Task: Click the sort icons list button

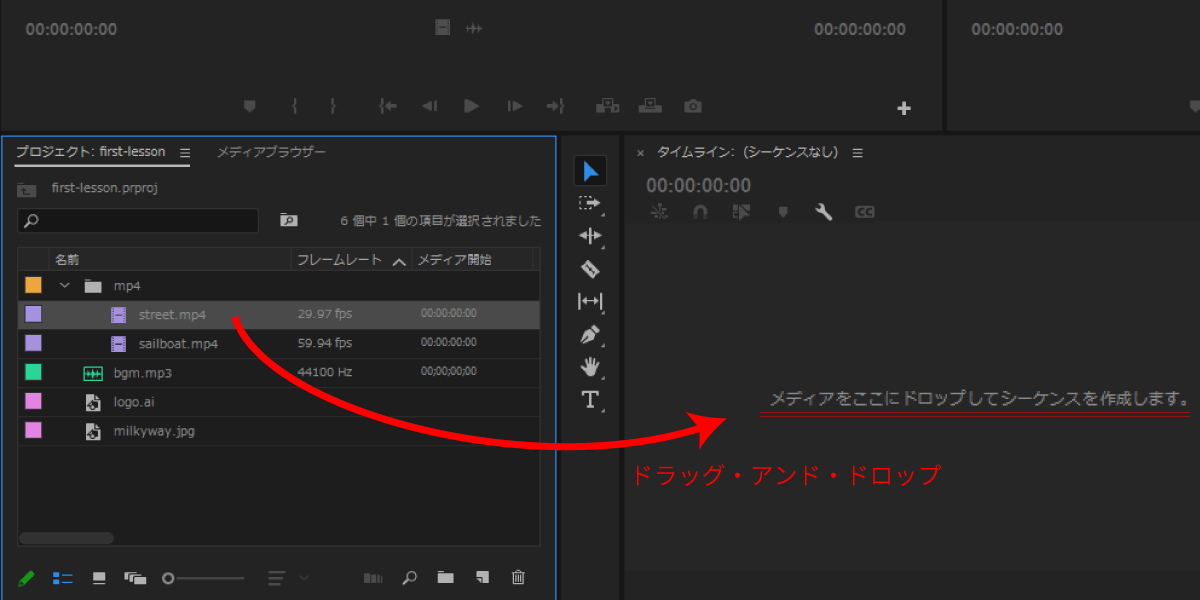Action: pos(277,577)
